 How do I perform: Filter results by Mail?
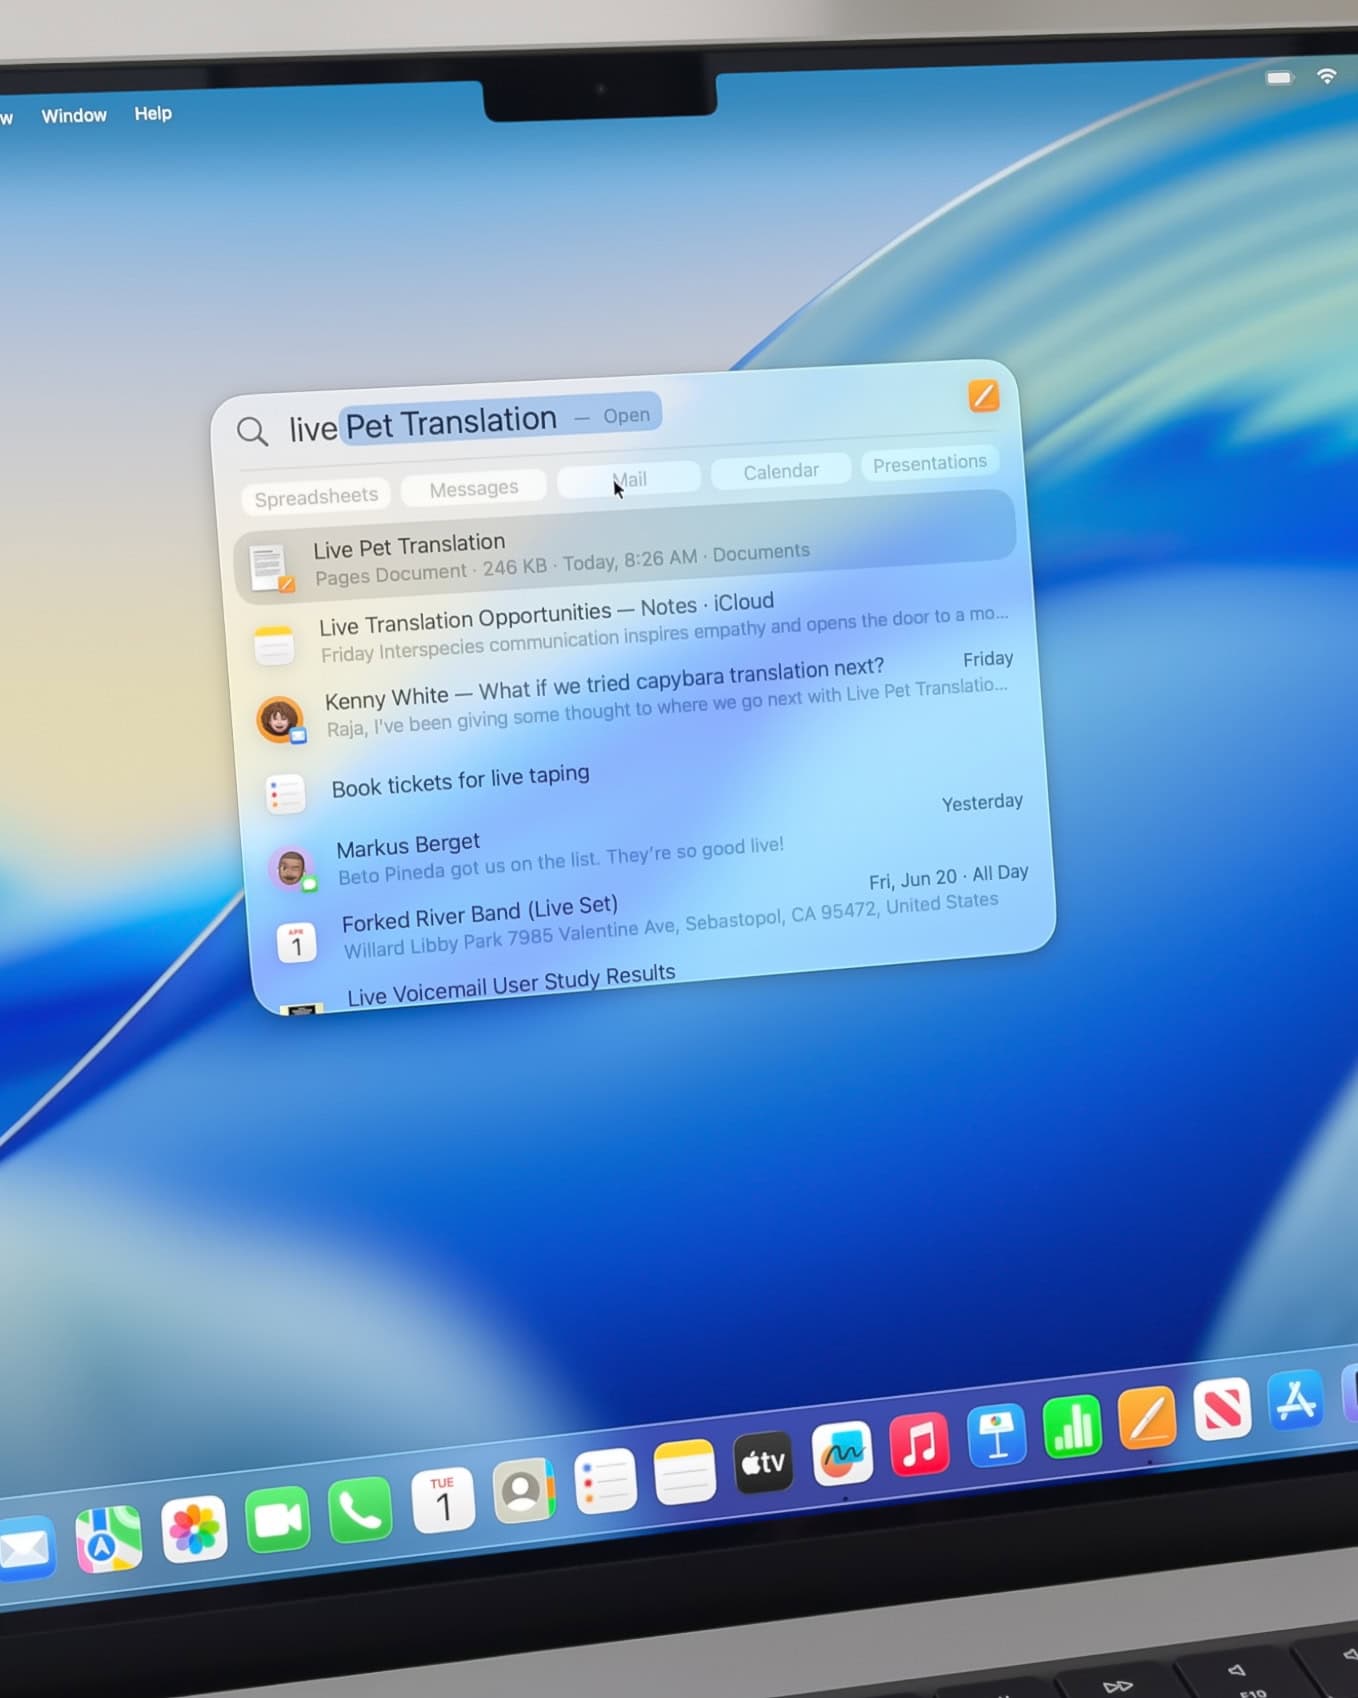(x=629, y=479)
